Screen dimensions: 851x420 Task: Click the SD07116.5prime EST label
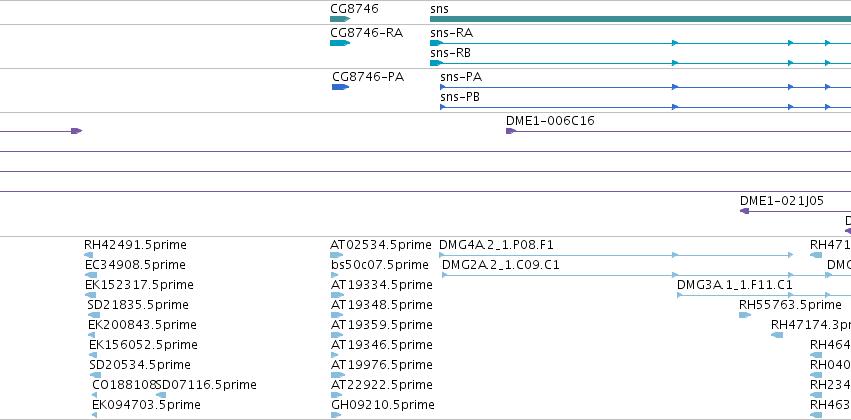point(206,385)
